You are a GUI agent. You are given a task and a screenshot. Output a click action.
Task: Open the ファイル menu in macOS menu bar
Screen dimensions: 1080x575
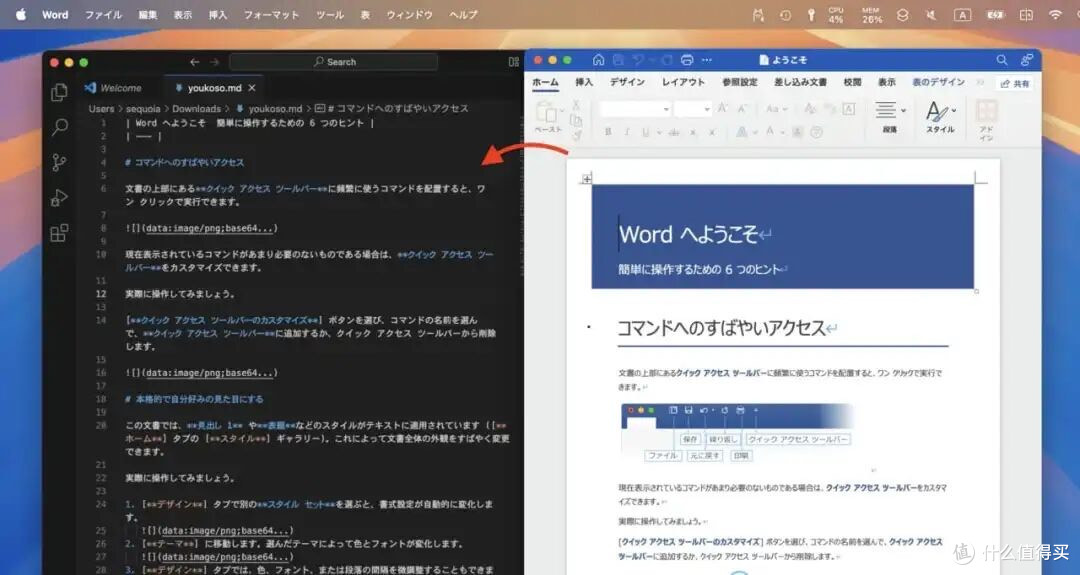[x=103, y=14]
